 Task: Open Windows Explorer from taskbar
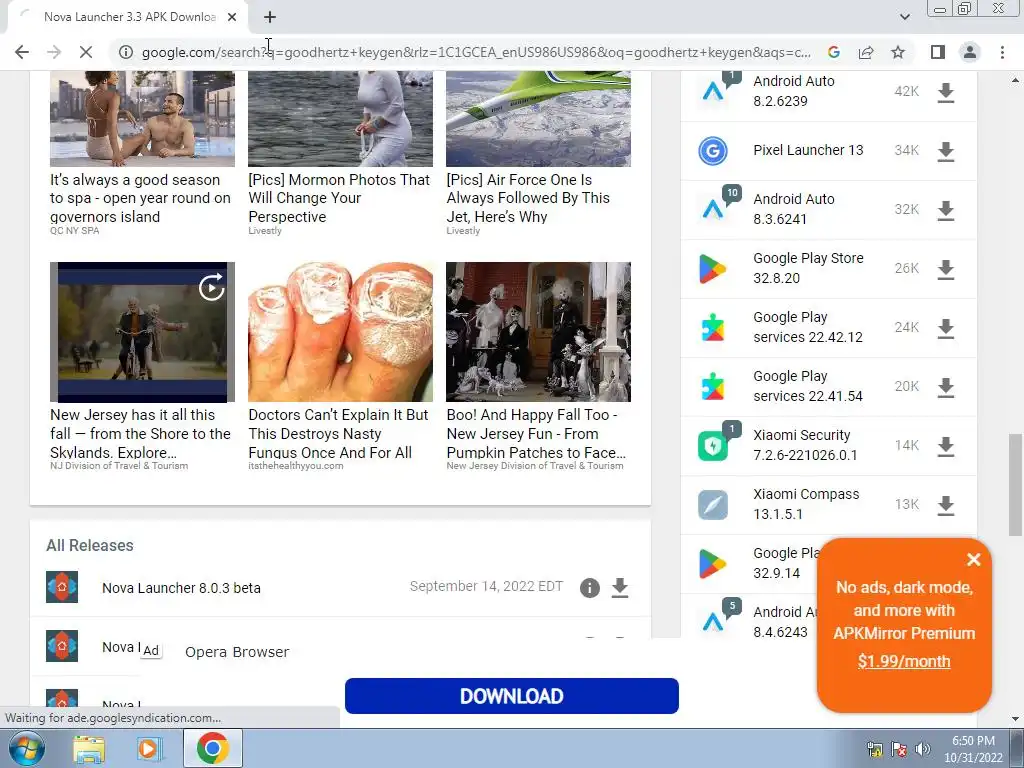[x=89, y=749]
